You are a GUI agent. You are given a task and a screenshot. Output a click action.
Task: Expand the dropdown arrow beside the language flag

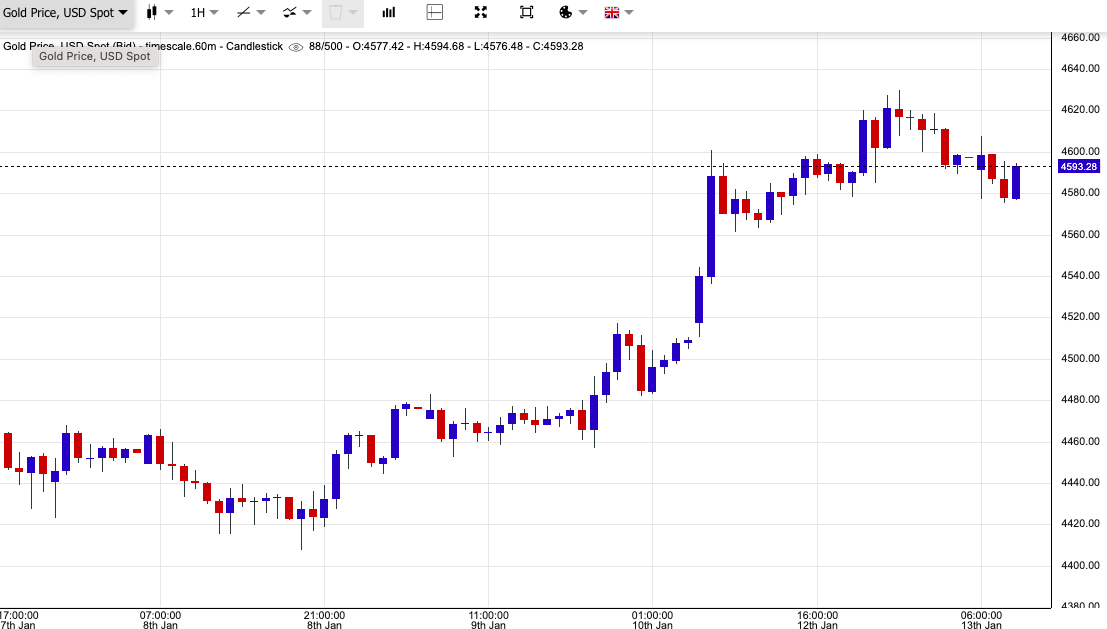[x=630, y=12]
